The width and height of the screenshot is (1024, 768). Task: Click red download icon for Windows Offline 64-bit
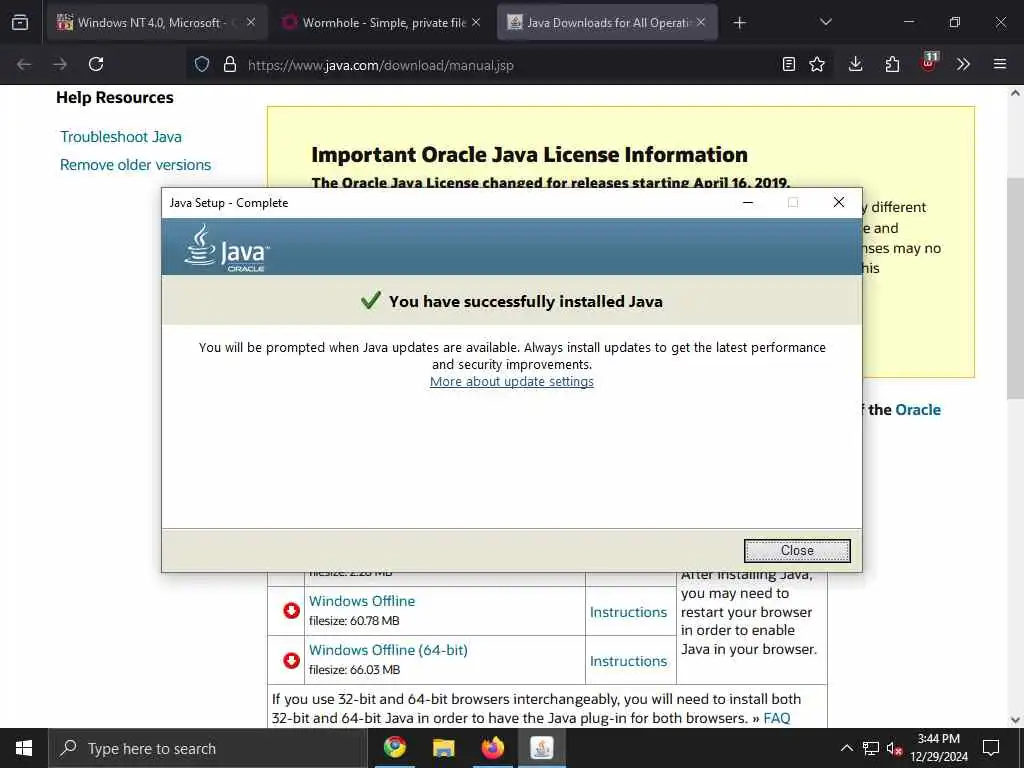291,660
